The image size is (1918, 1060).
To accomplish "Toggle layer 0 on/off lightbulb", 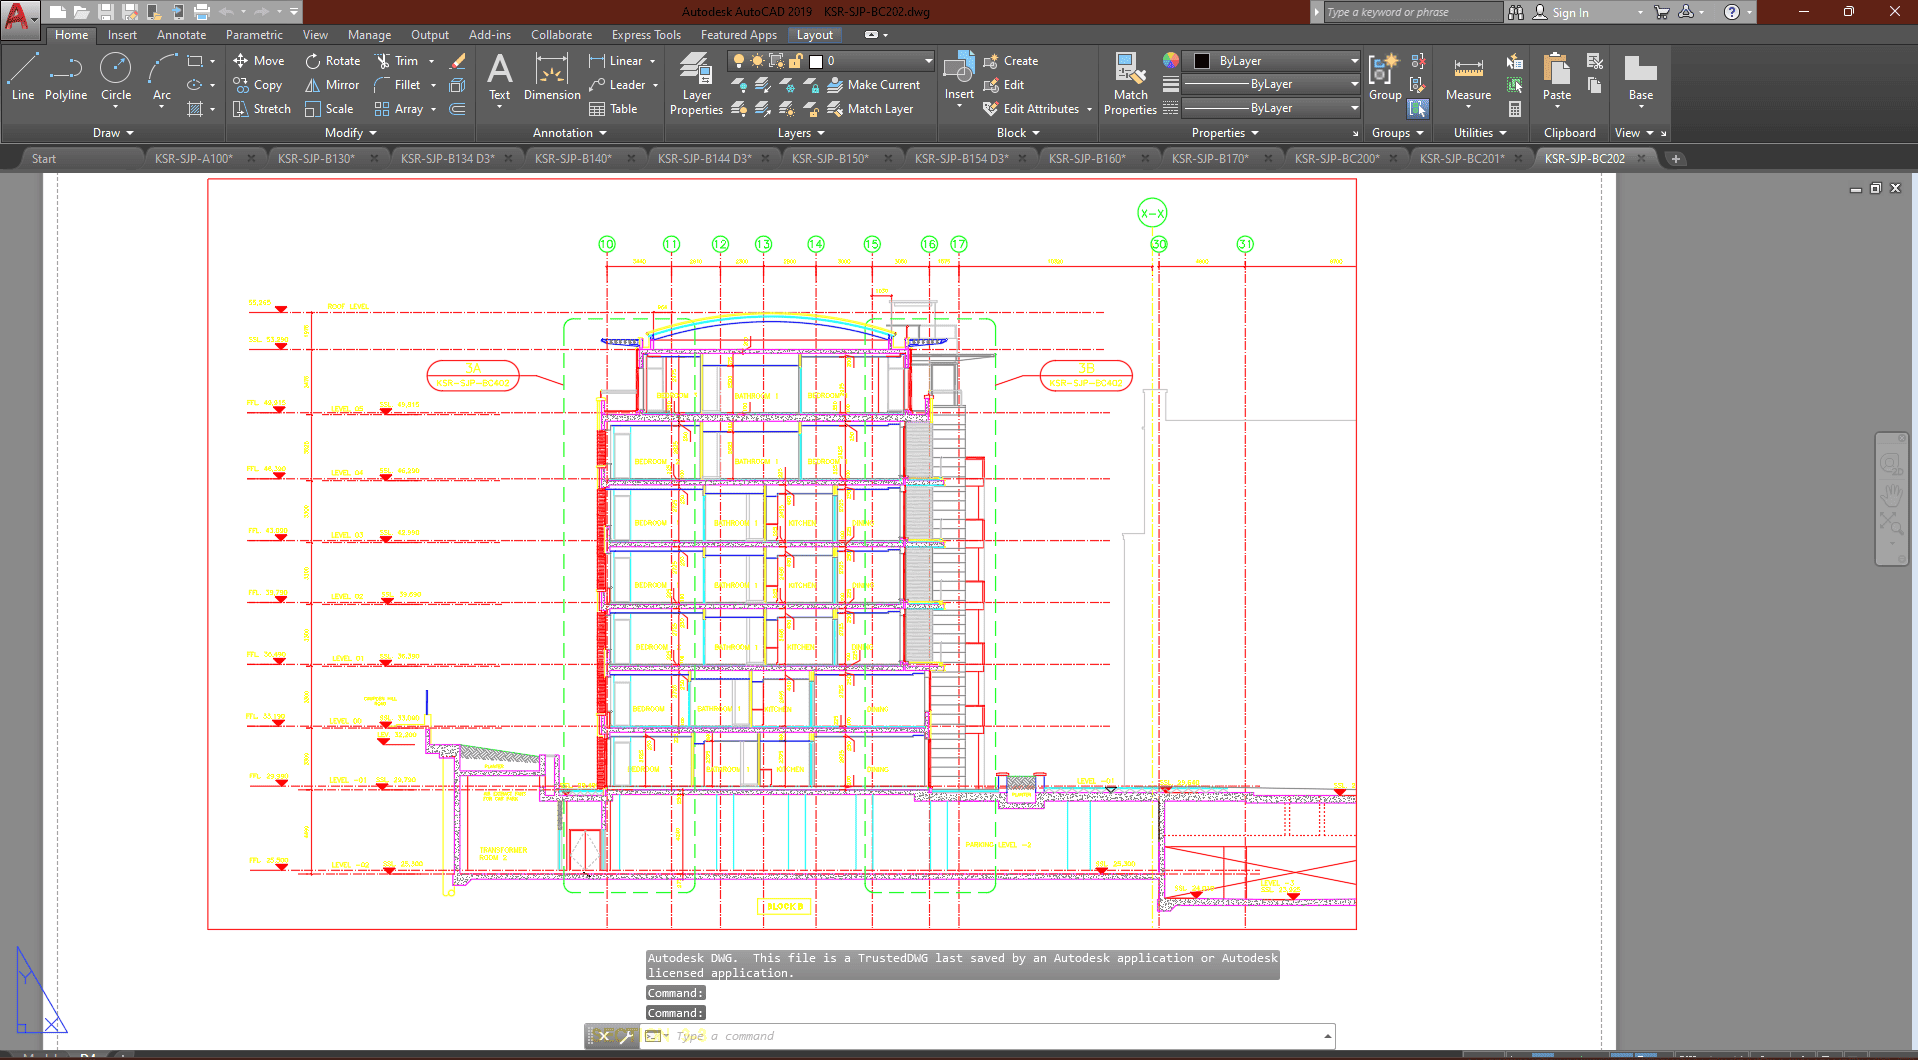I will tap(739, 61).
